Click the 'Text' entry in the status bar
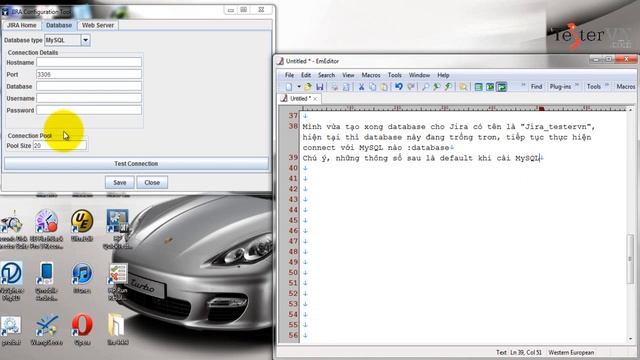This screenshot has width=640, height=360. point(501,352)
